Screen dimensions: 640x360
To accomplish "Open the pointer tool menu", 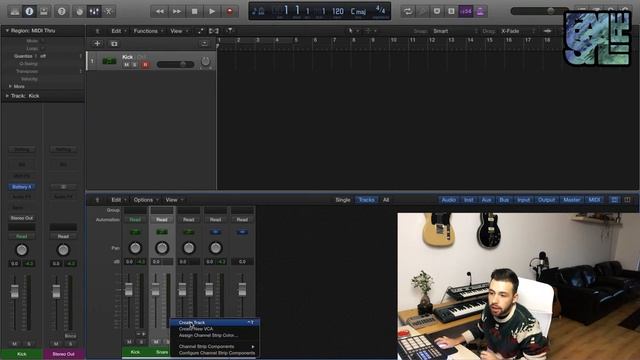I will [x=353, y=31].
